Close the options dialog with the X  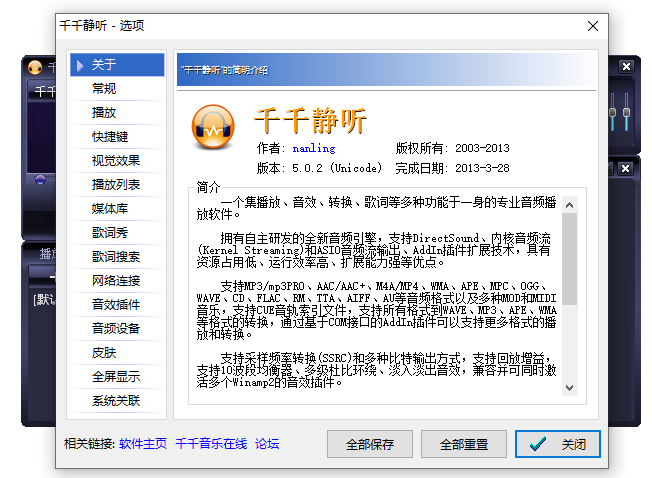(591, 25)
